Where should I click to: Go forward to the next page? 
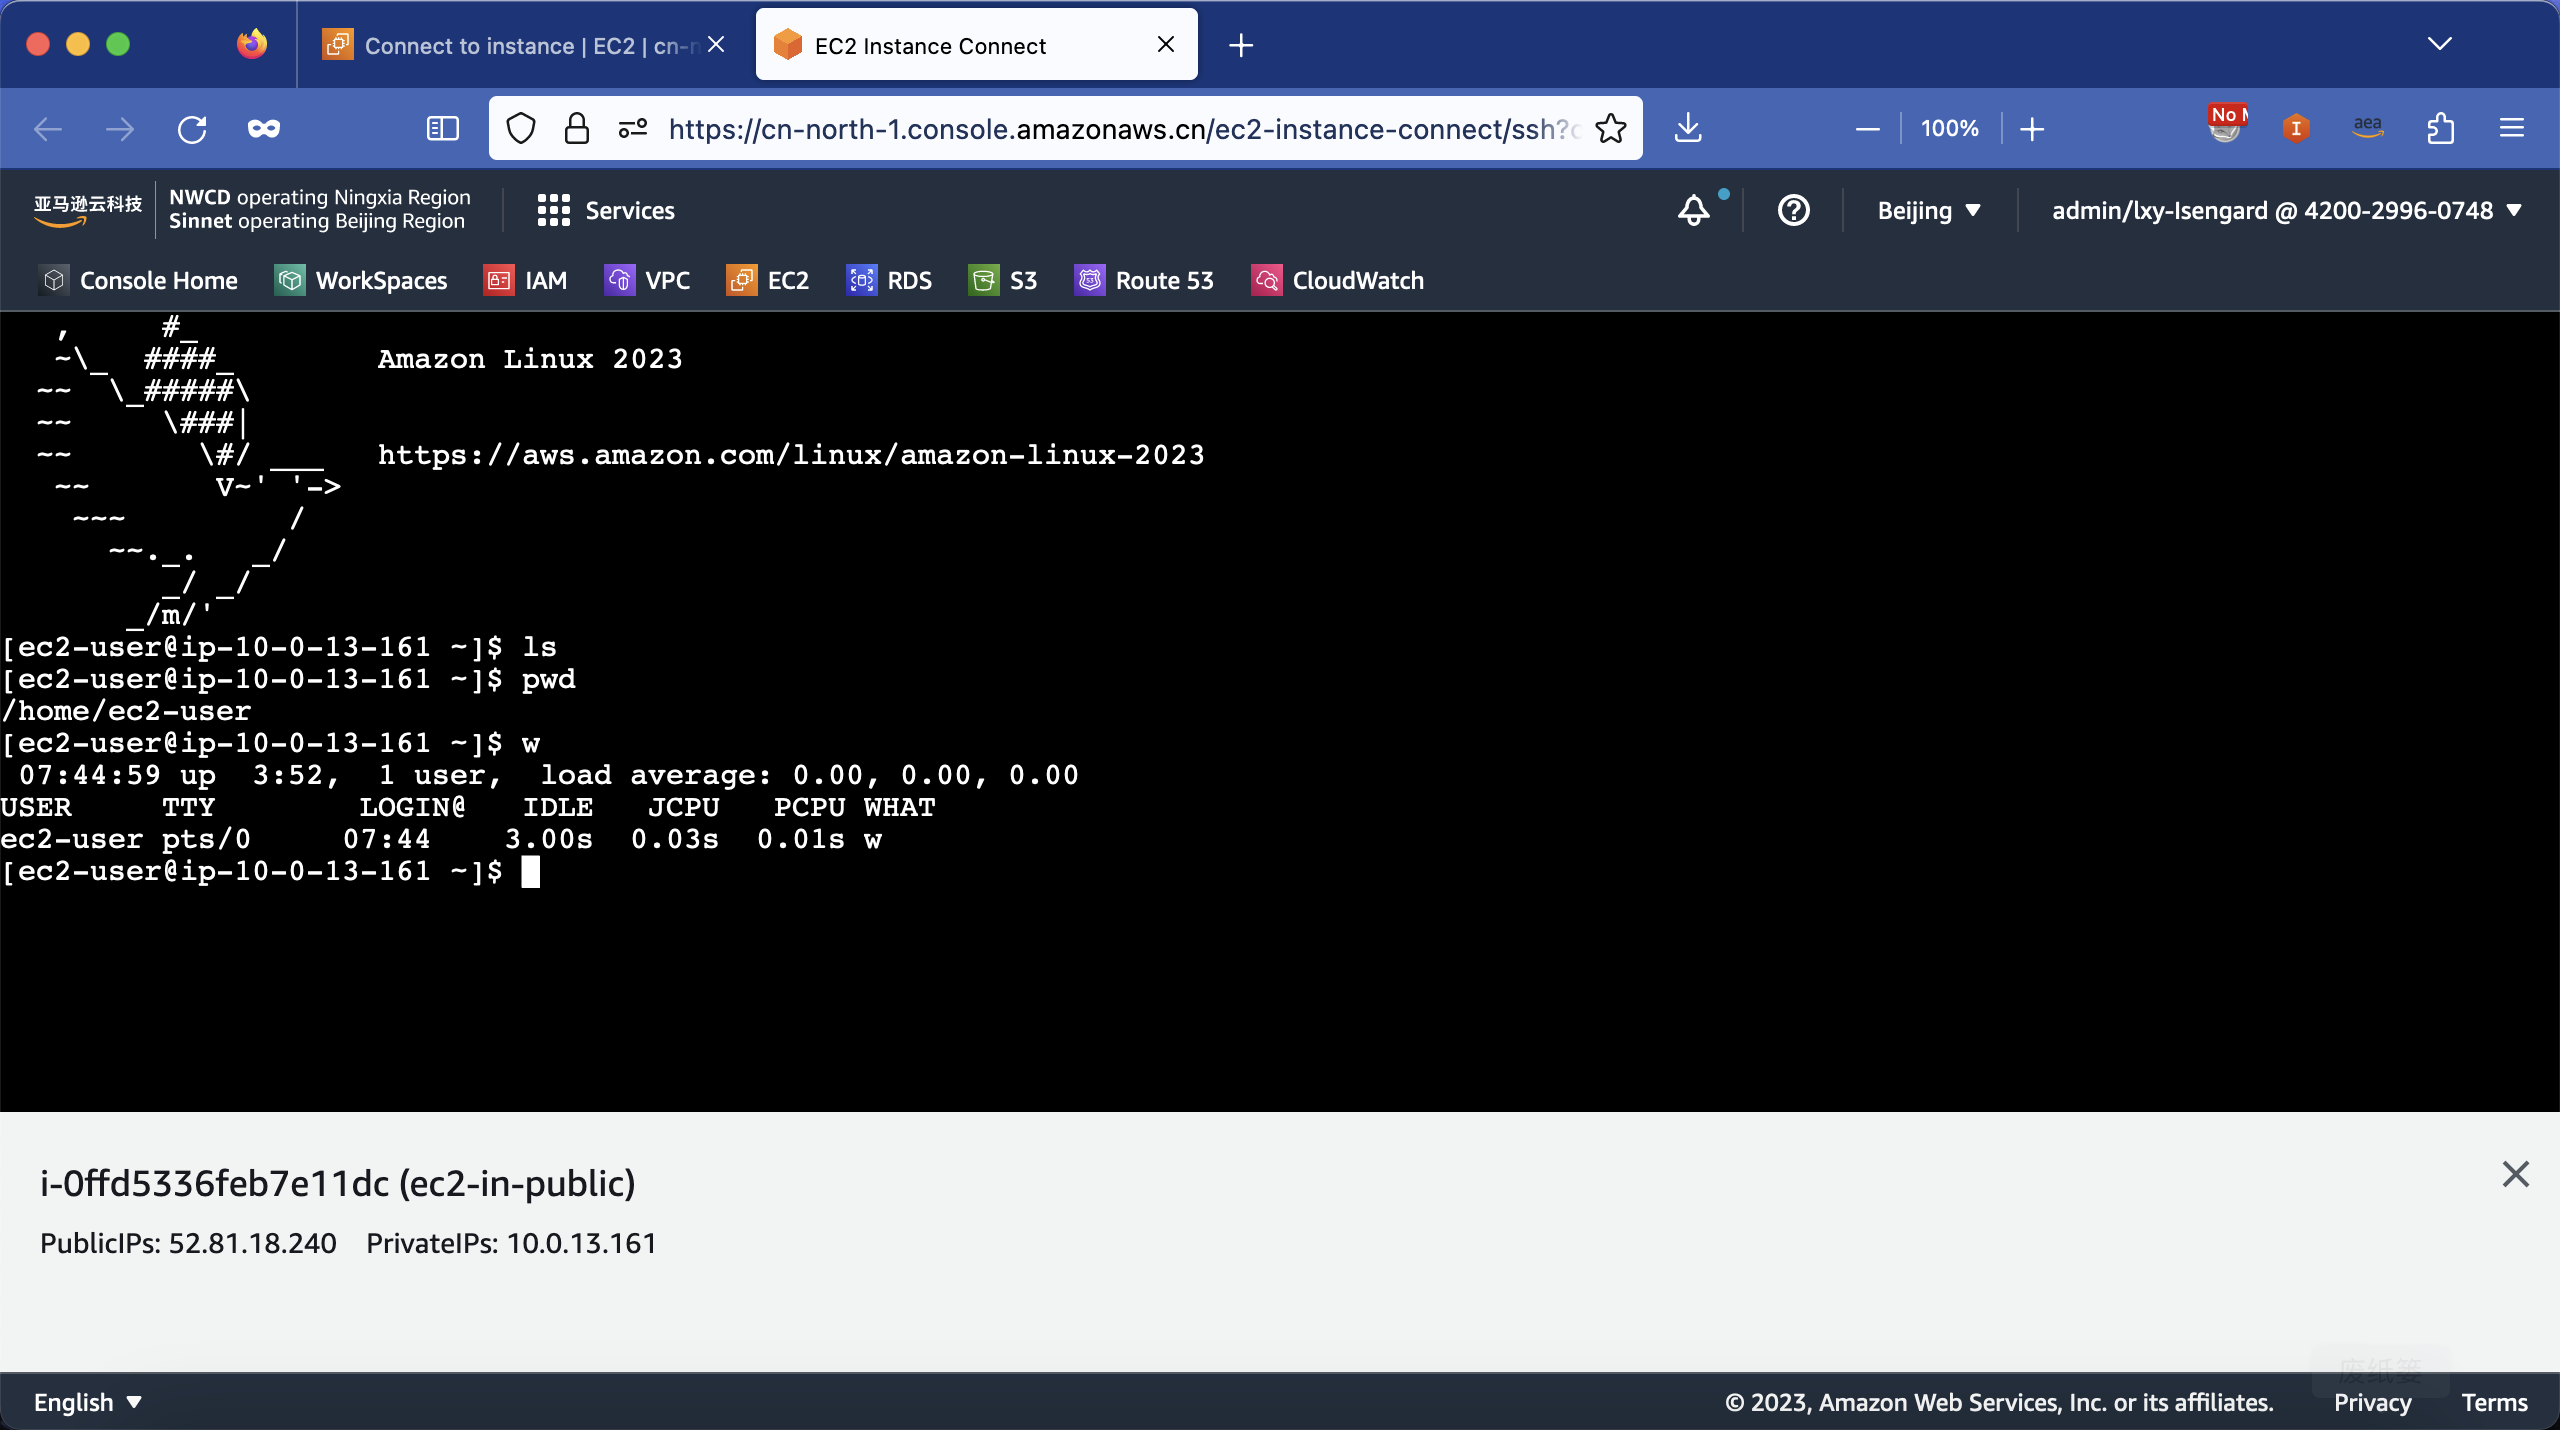point(120,129)
